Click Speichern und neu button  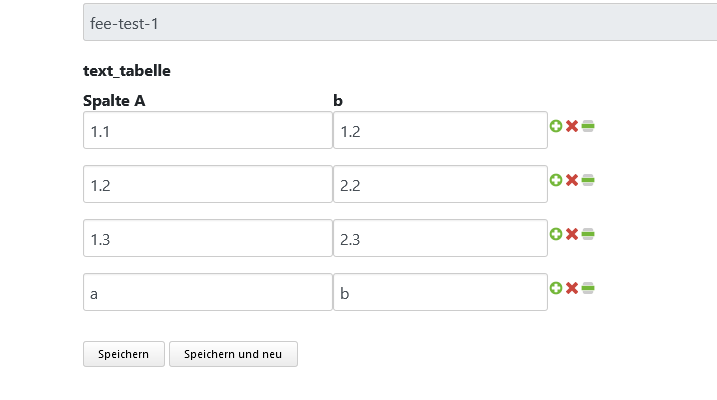(x=233, y=354)
